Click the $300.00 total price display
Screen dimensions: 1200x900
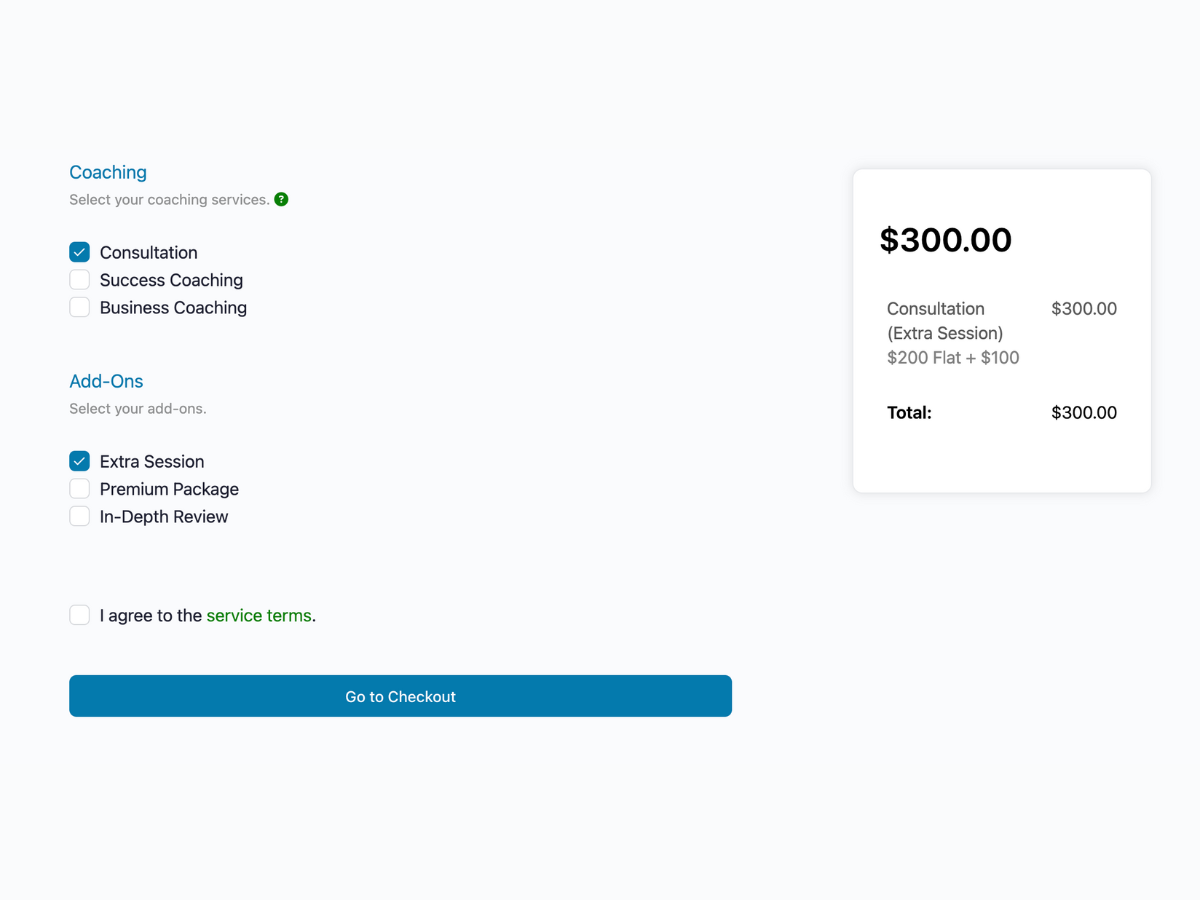tap(945, 240)
